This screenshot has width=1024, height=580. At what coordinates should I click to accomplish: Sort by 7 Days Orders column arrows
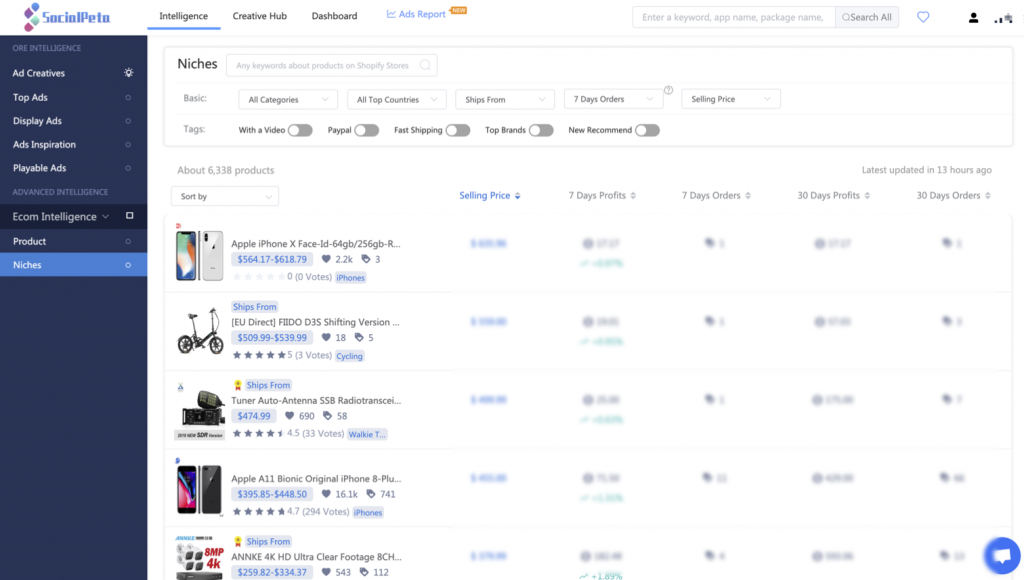pos(748,196)
